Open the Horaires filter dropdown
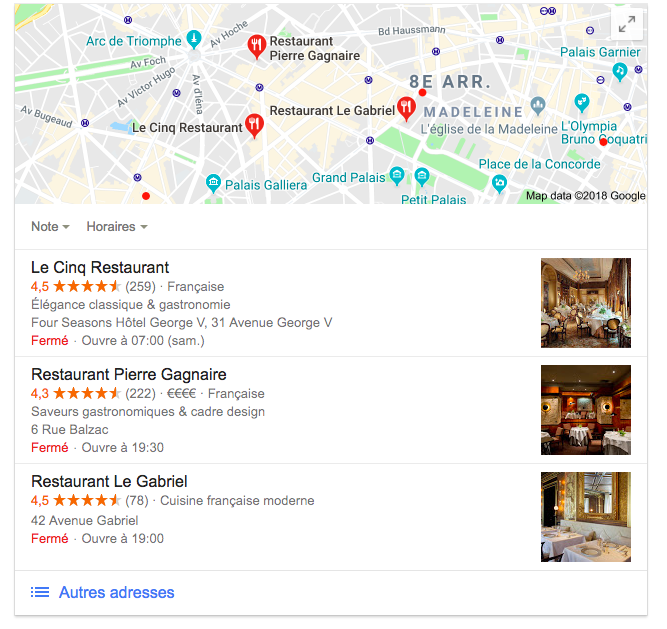The height and width of the screenshot is (629, 667). 117,227
